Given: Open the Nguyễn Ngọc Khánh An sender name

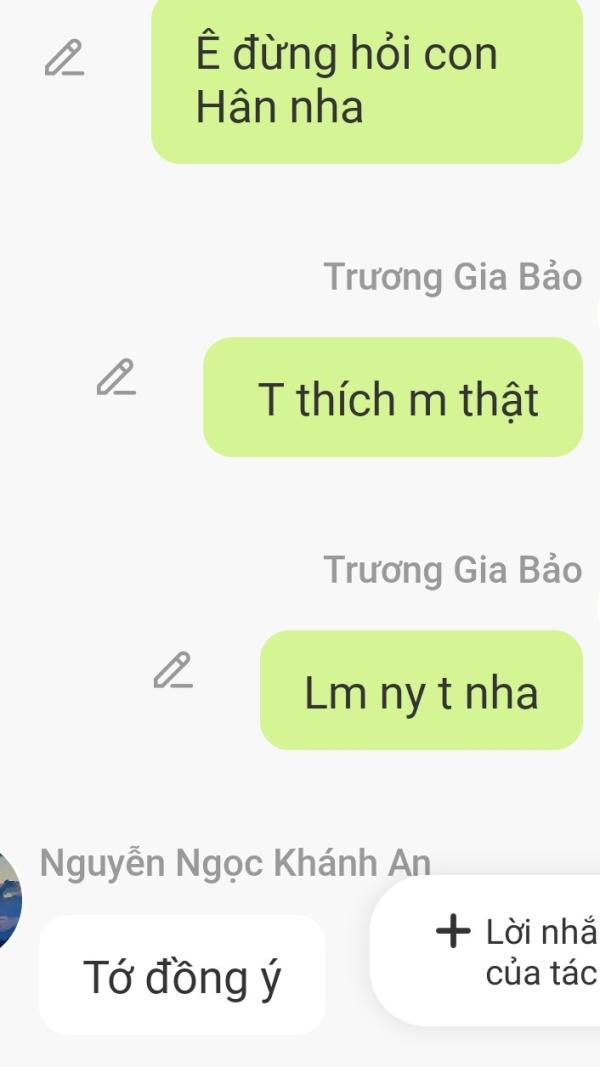Looking at the screenshot, I should tap(235, 864).
